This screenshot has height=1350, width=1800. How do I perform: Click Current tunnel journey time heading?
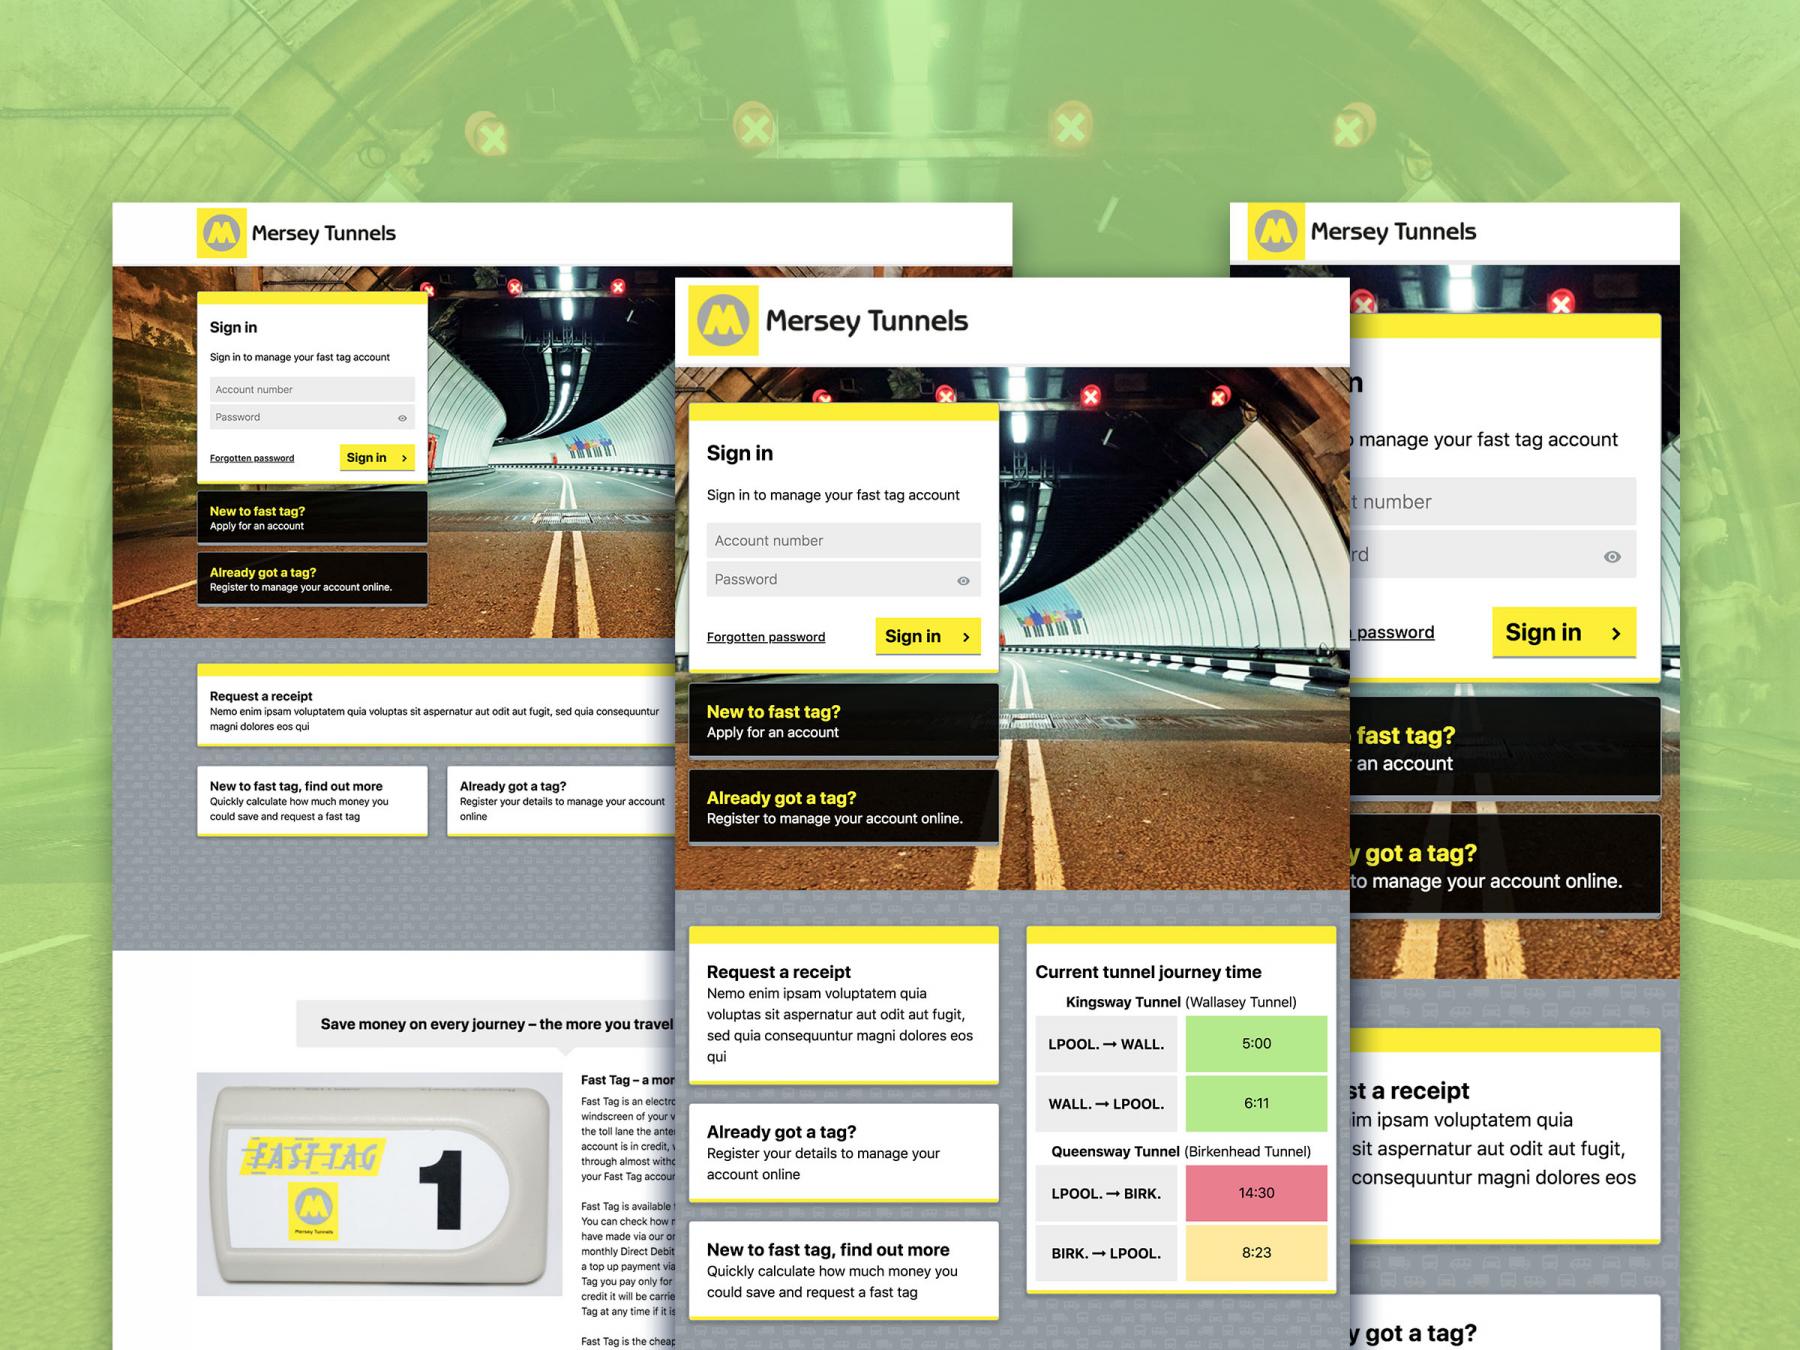1148,972
